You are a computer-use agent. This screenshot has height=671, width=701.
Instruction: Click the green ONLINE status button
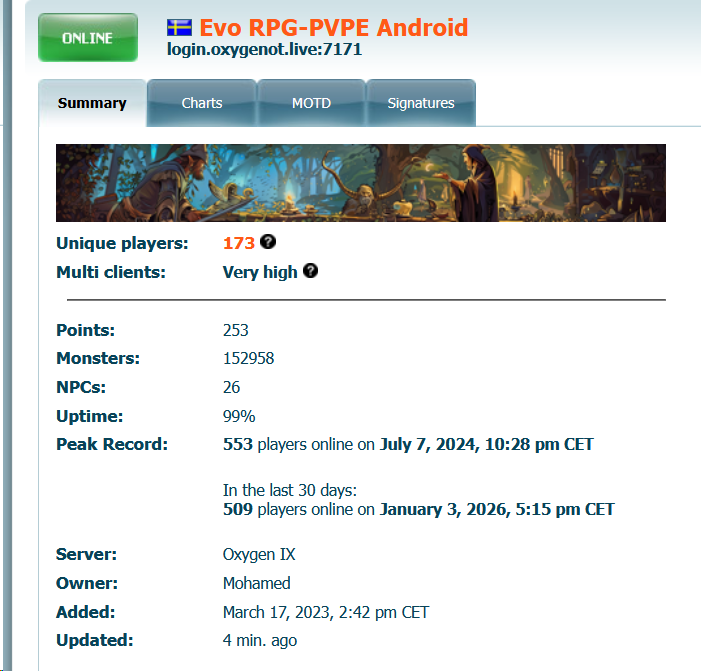88,38
